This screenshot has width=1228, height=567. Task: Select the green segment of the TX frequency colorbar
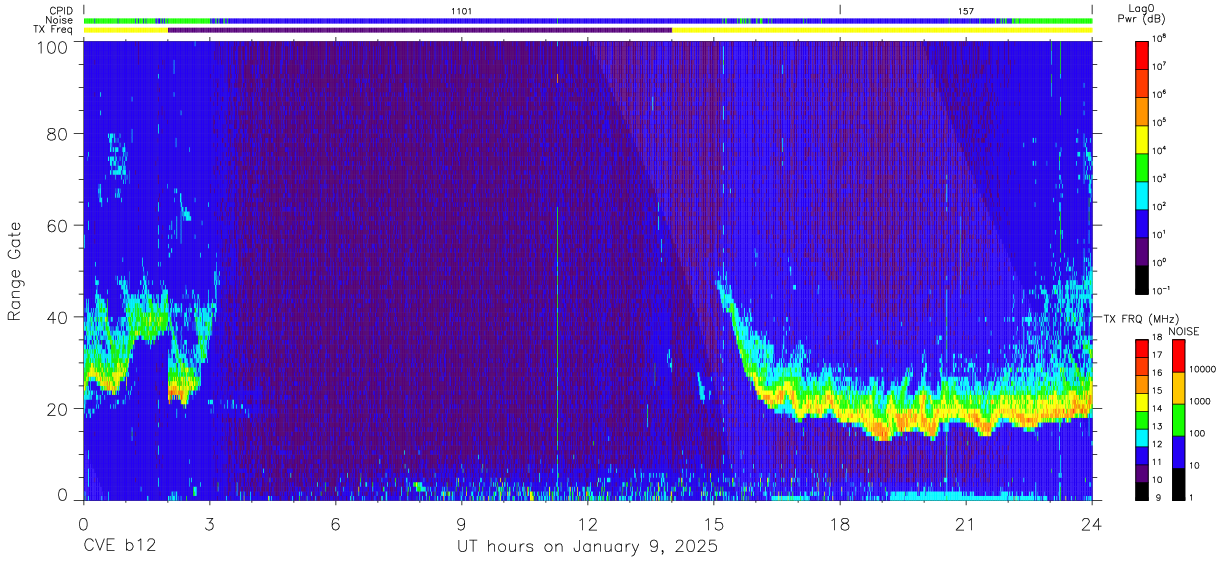(1142, 419)
